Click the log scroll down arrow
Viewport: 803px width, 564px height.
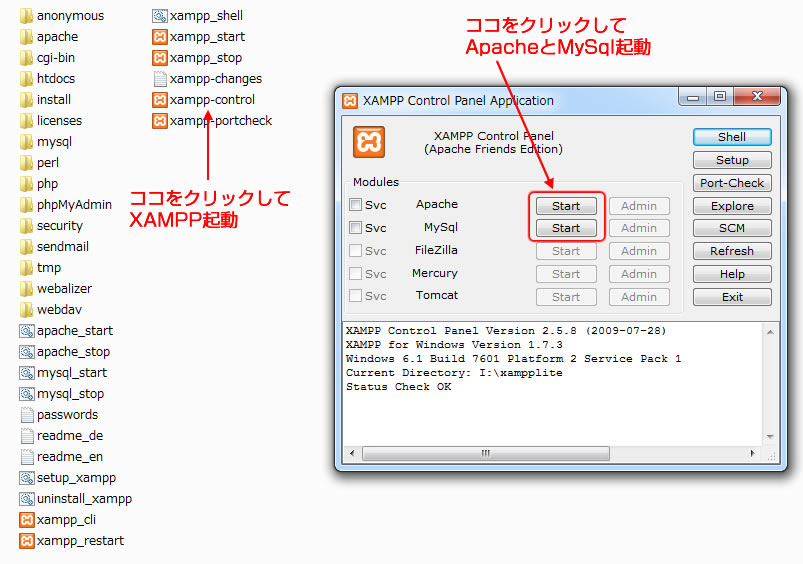tap(770, 436)
